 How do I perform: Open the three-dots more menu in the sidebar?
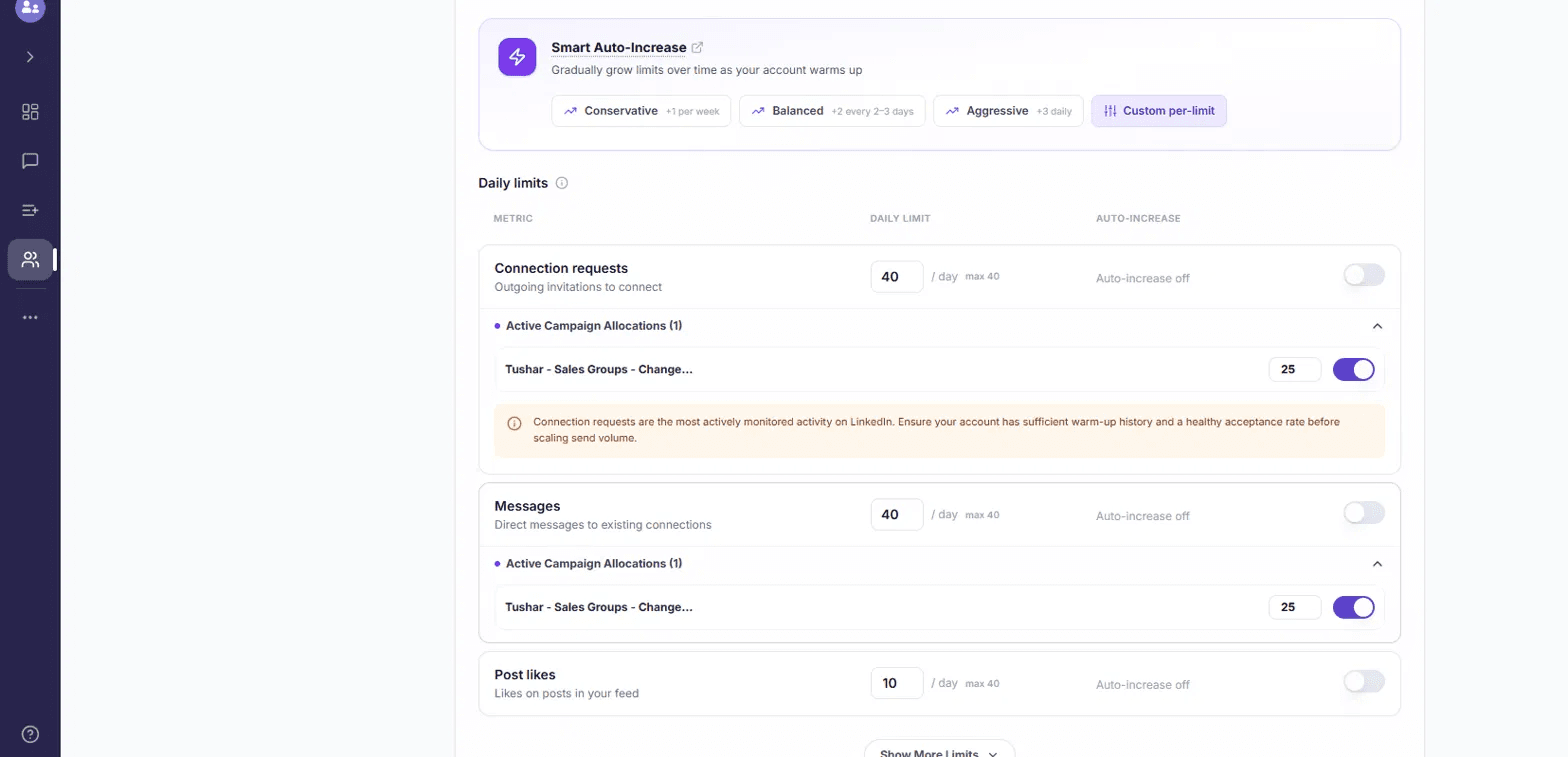click(30, 317)
